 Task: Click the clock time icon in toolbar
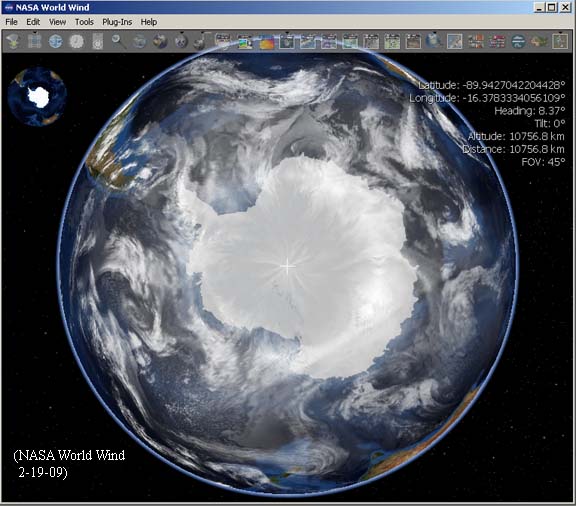pyautogui.click(x=77, y=42)
